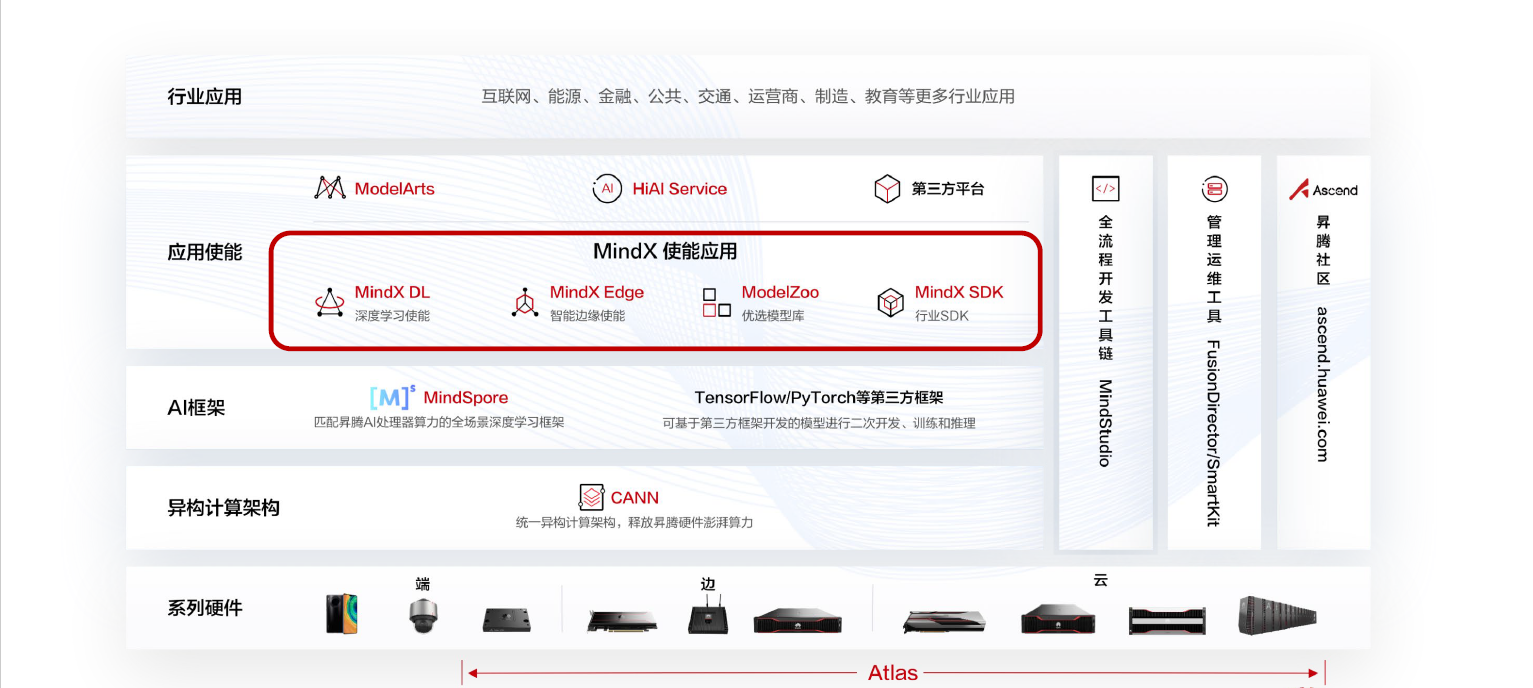Click the cube icon beside 第三方平台

(x=887, y=189)
